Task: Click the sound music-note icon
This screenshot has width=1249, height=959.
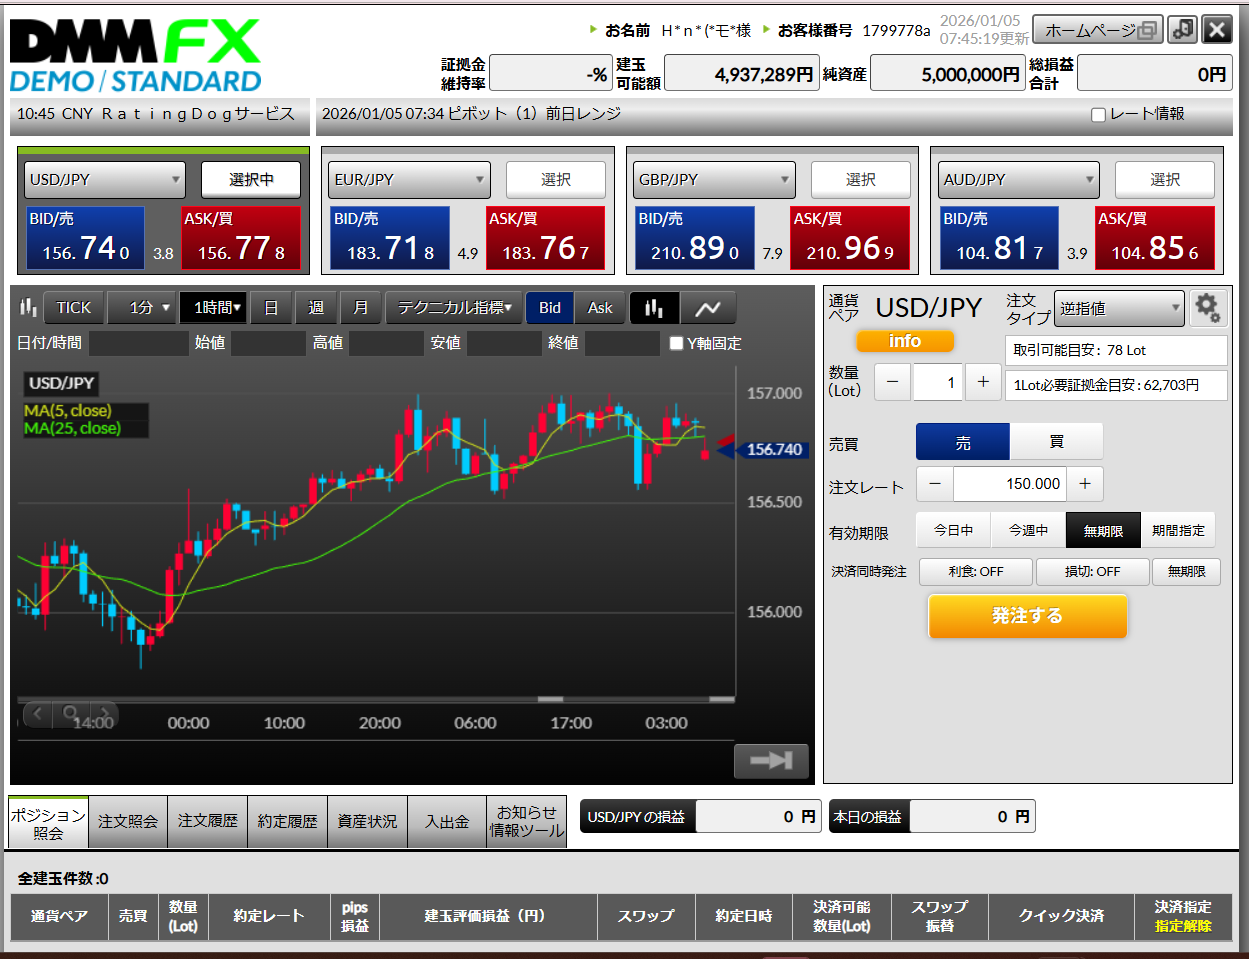Action: [1183, 29]
